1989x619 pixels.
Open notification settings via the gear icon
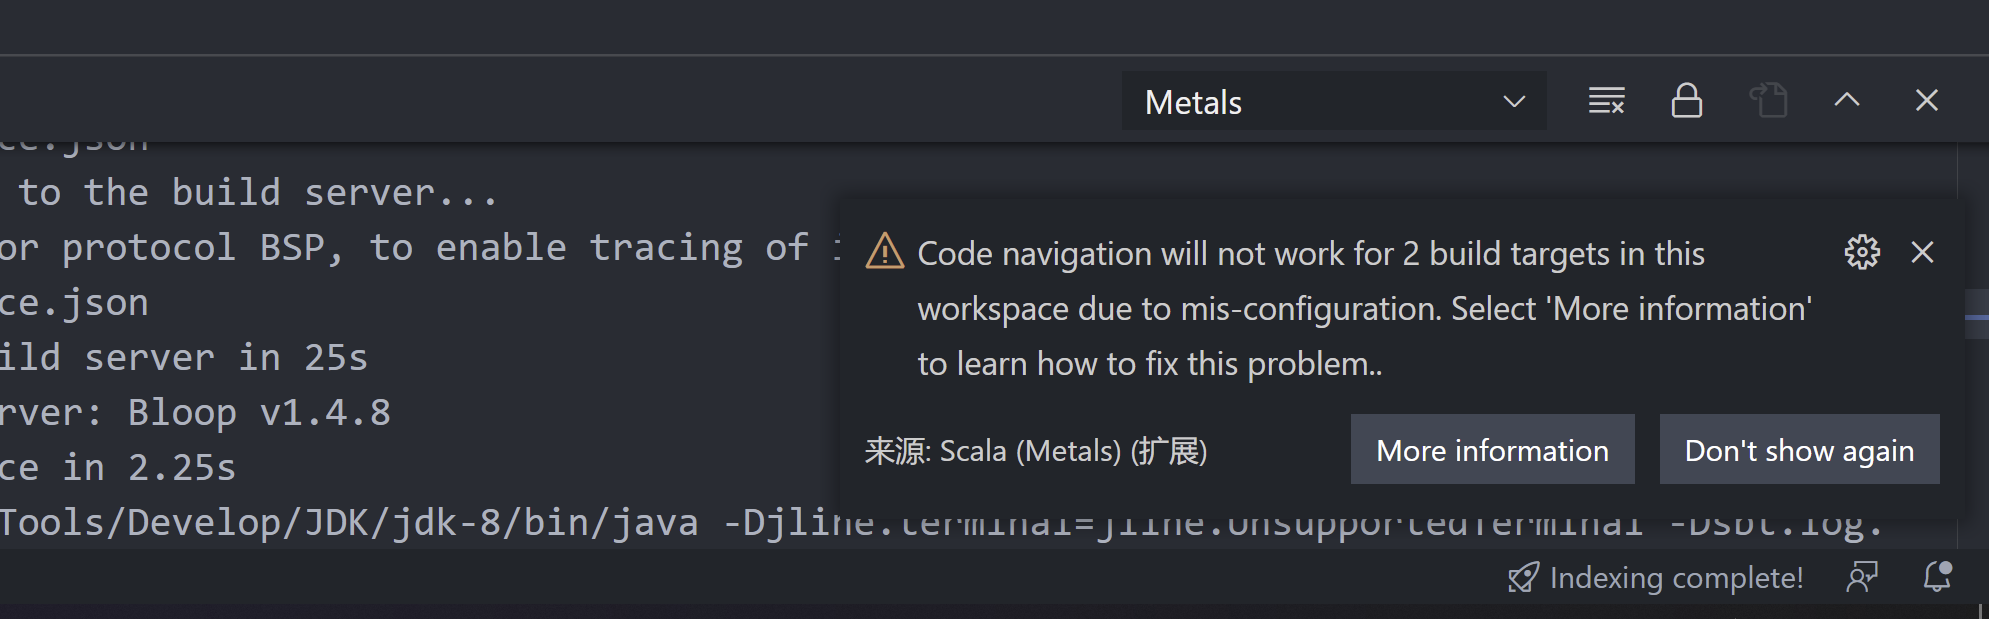click(x=1864, y=253)
